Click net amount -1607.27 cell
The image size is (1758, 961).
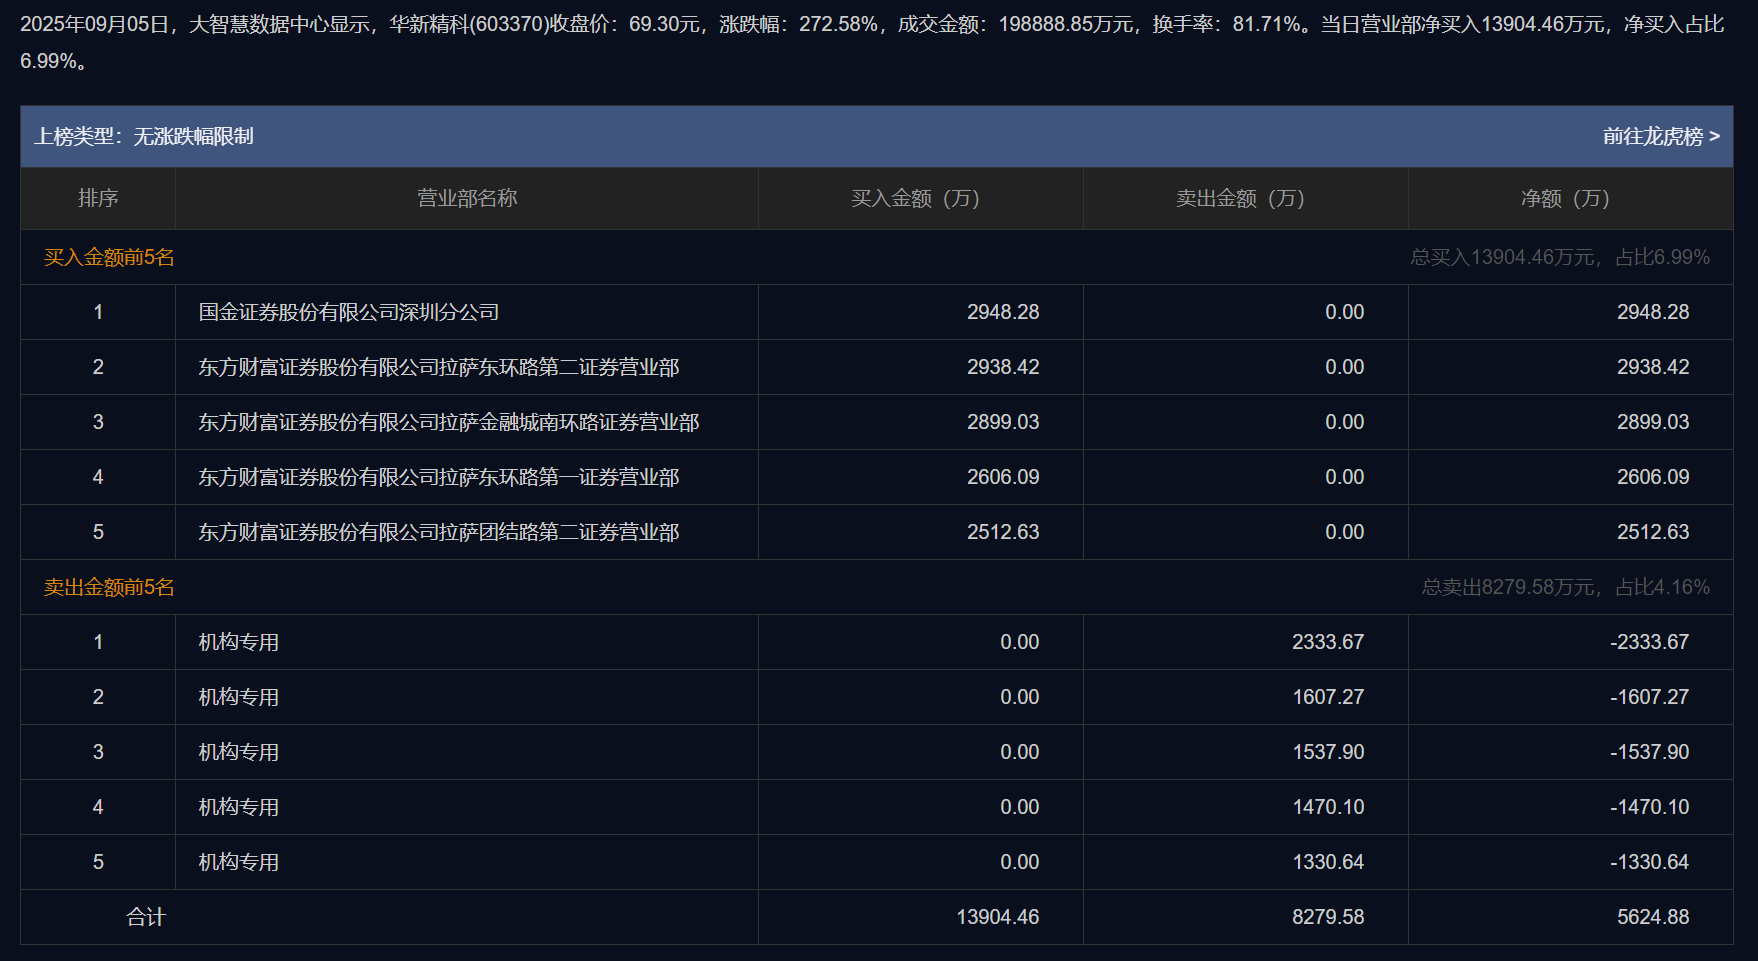[1650, 697]
